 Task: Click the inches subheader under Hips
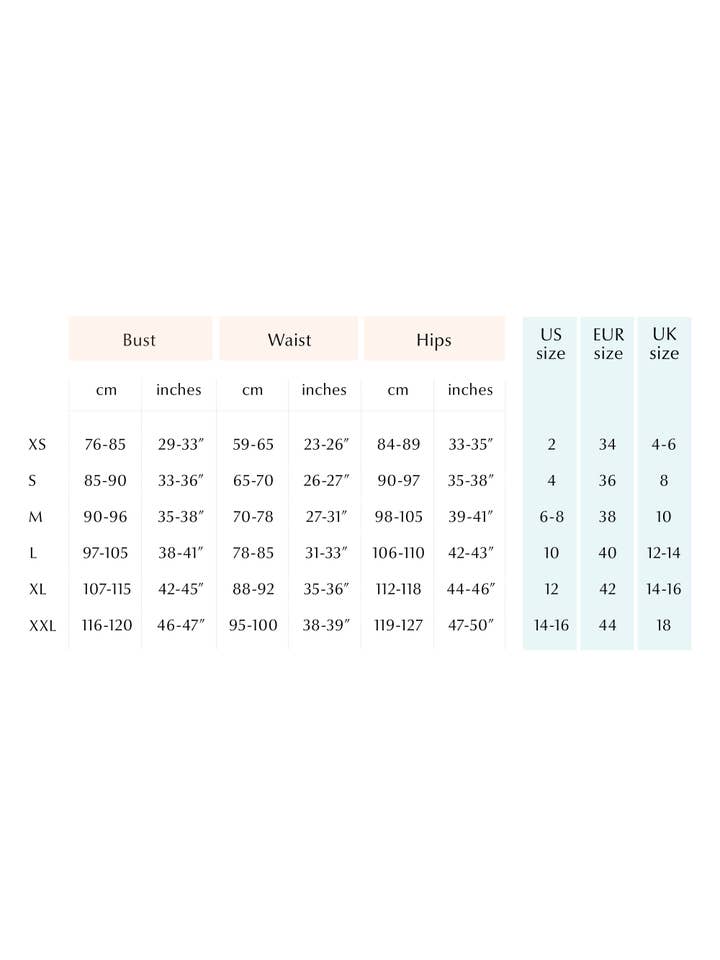click(470, 390)
